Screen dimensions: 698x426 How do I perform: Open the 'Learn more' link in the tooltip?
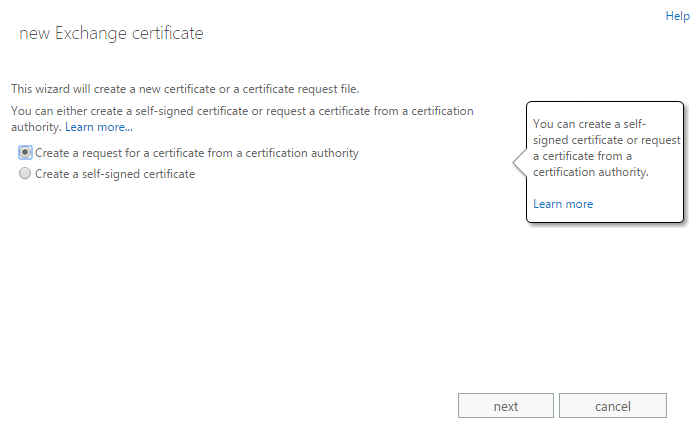(x=563, y=204)
